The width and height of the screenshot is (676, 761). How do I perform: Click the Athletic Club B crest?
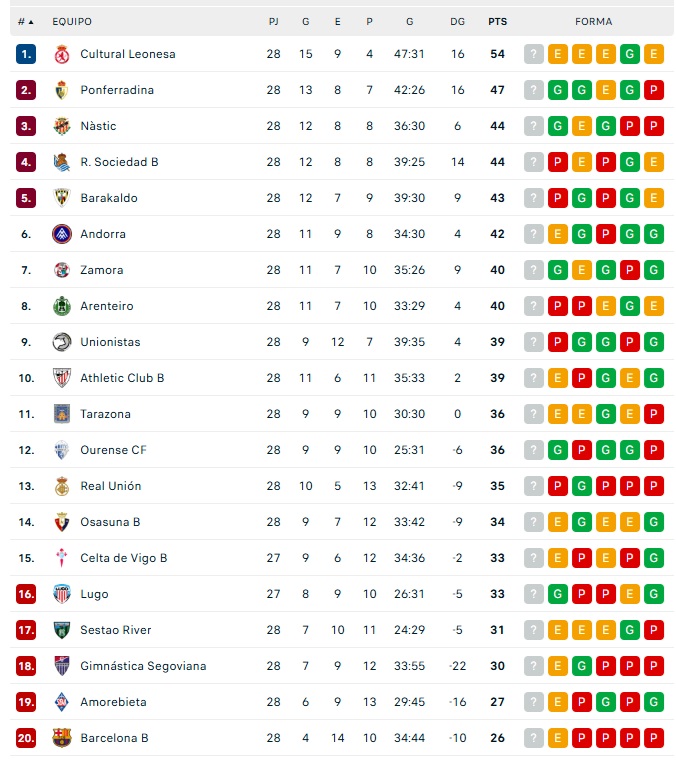(x=62, y=378)
